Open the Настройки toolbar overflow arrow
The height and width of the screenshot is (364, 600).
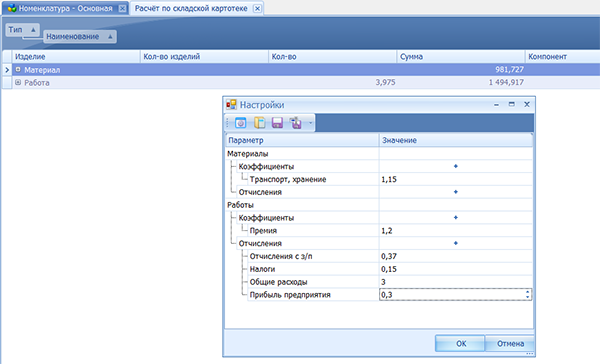[x=310, y=123]
